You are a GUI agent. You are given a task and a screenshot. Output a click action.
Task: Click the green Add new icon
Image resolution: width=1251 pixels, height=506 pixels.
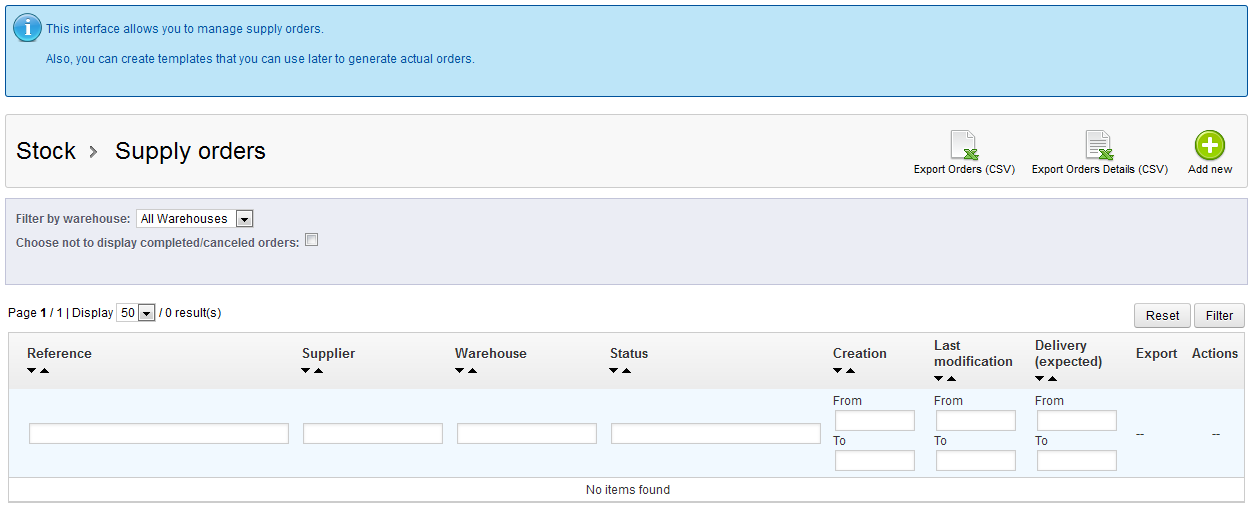click(x=1209, y=146)
